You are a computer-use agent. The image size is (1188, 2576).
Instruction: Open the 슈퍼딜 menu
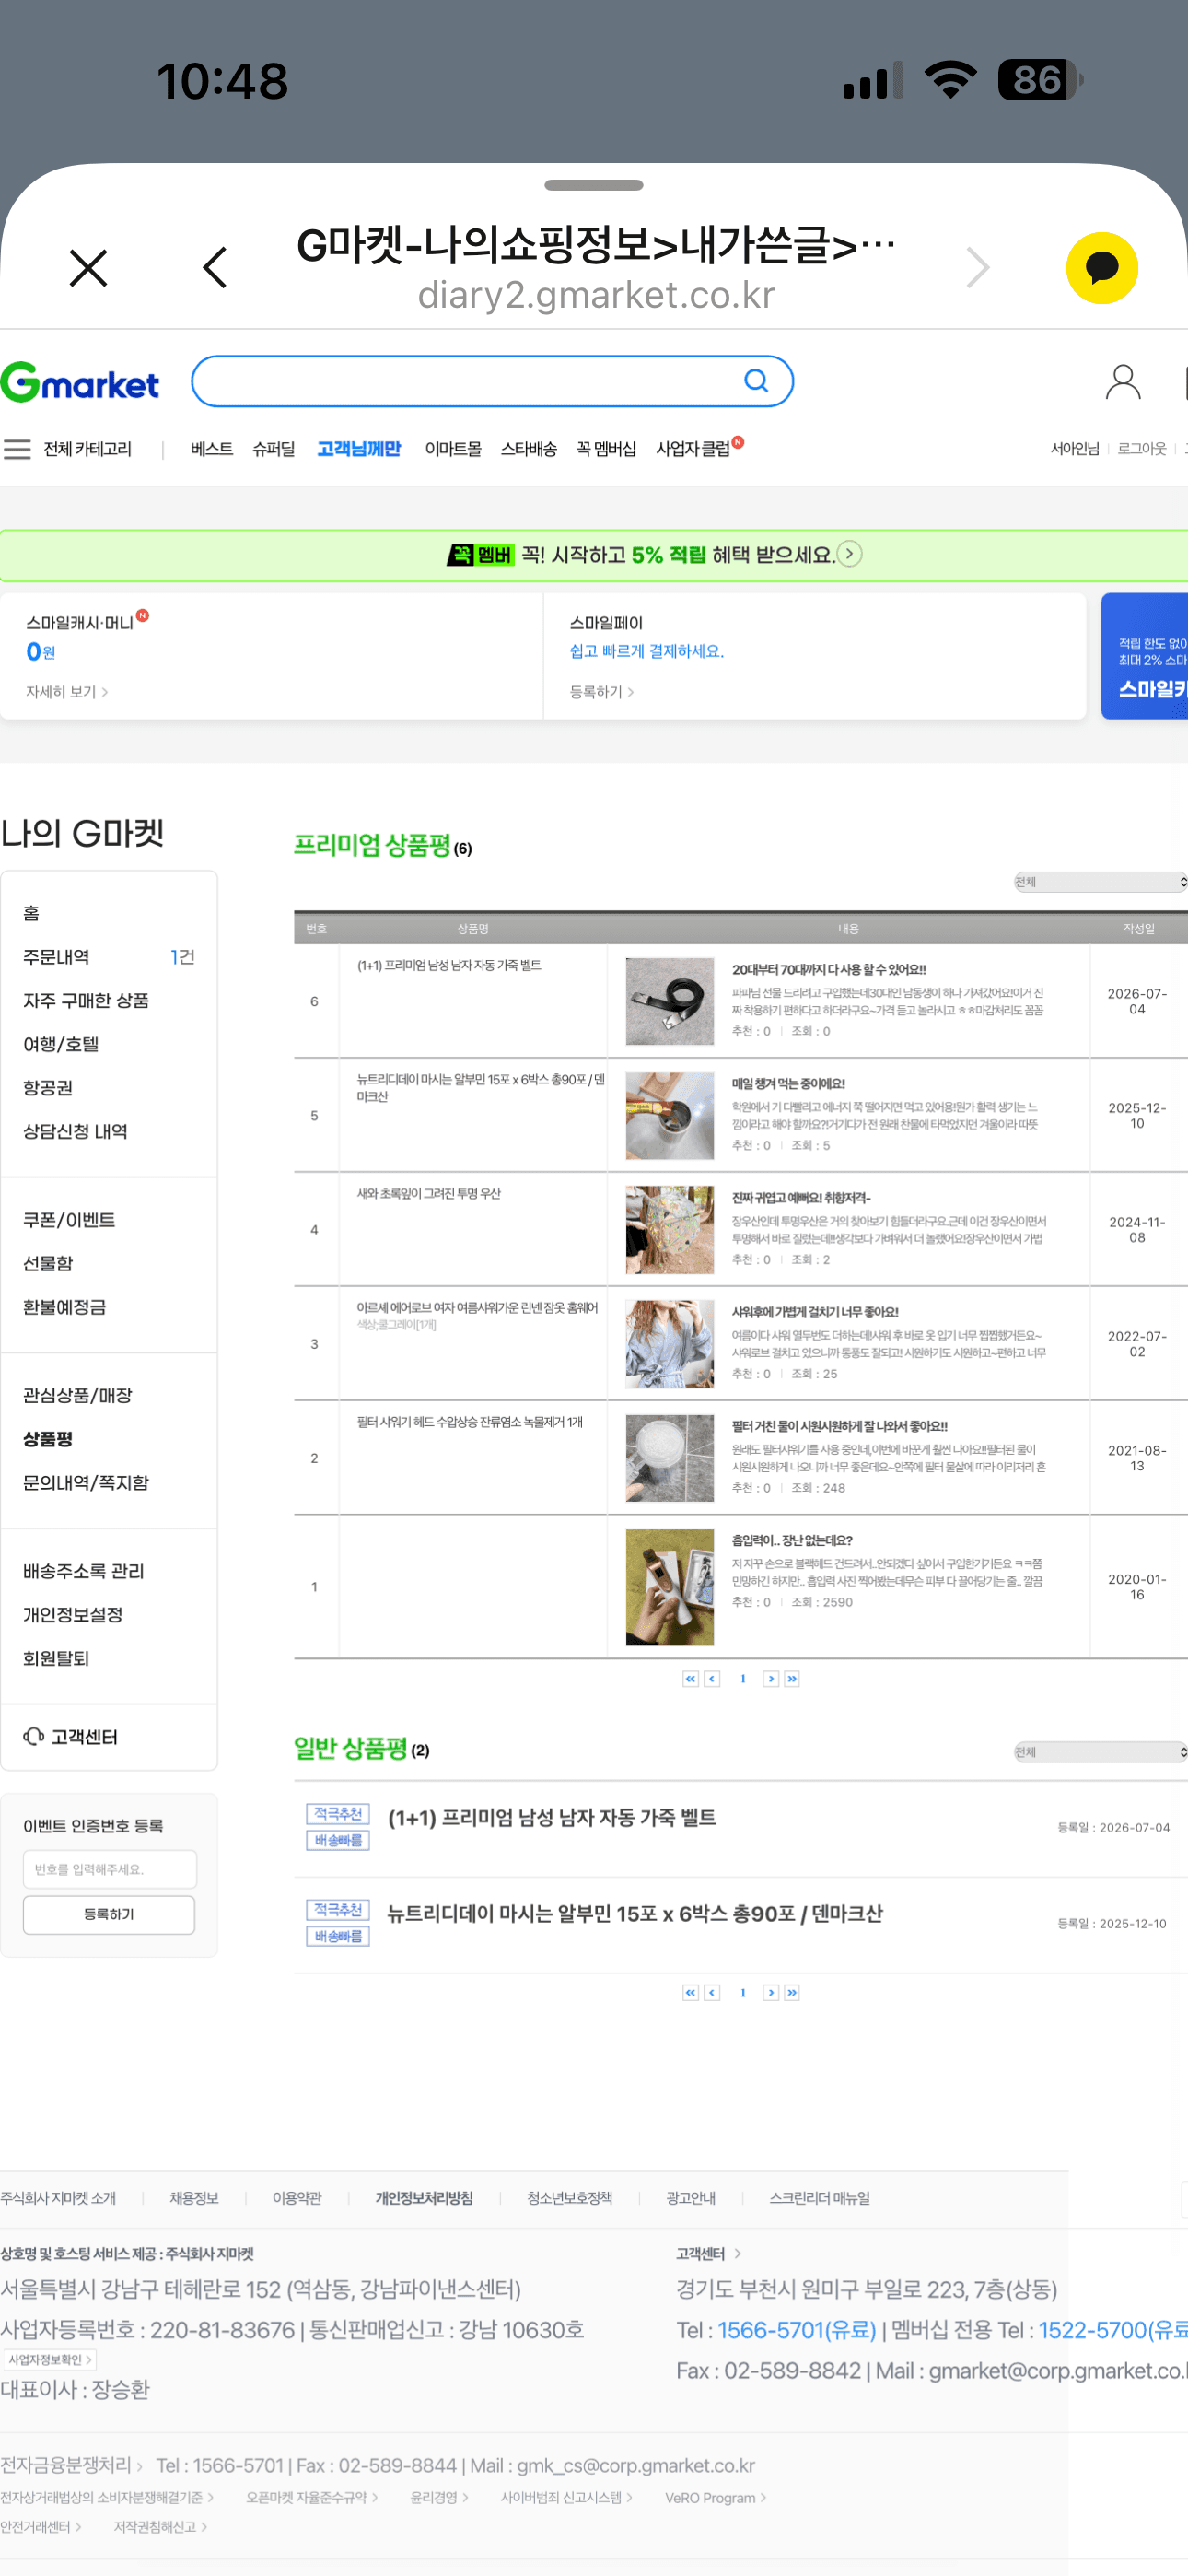point(274,449)
